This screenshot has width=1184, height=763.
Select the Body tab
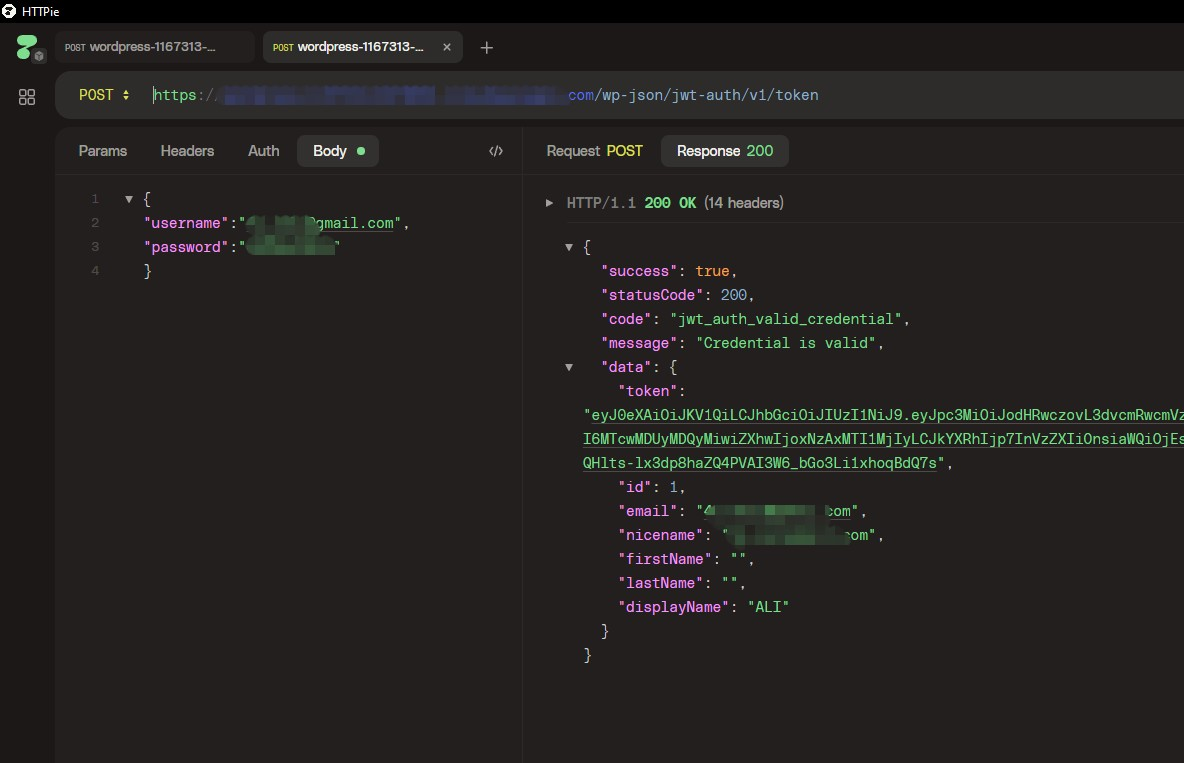point(338,151)
